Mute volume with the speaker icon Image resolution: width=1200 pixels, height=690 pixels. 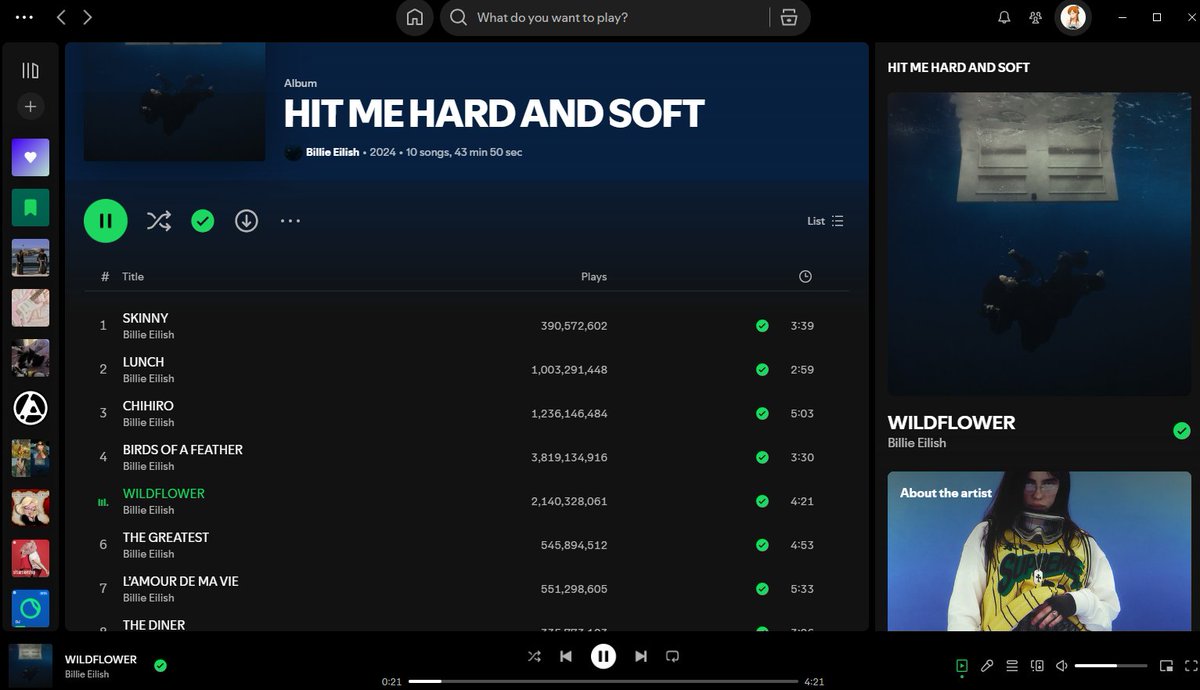coord(1062,665)
